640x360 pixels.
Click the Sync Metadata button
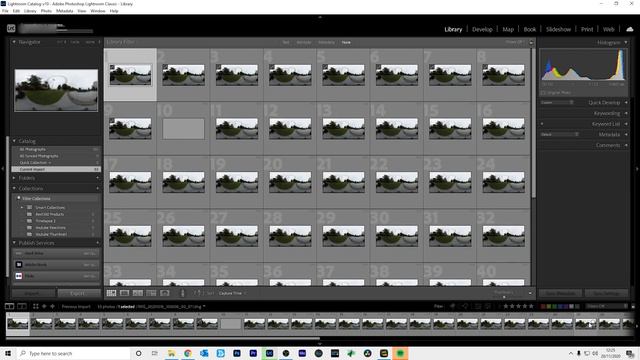(560, 293)
